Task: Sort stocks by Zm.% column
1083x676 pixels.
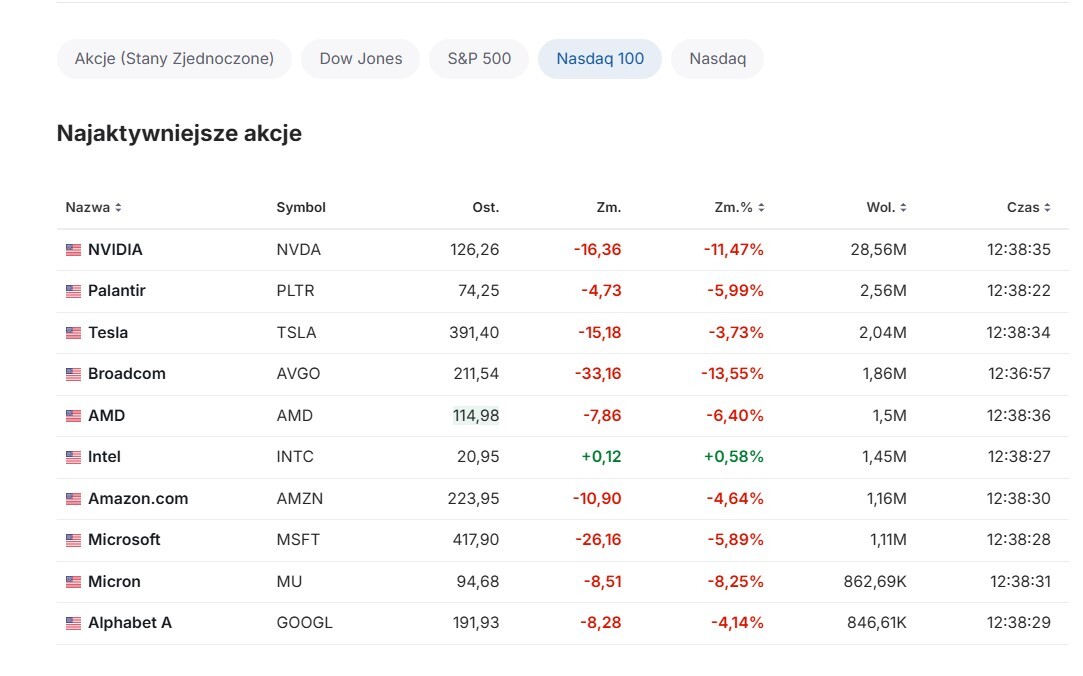Action: click(739, 208)
